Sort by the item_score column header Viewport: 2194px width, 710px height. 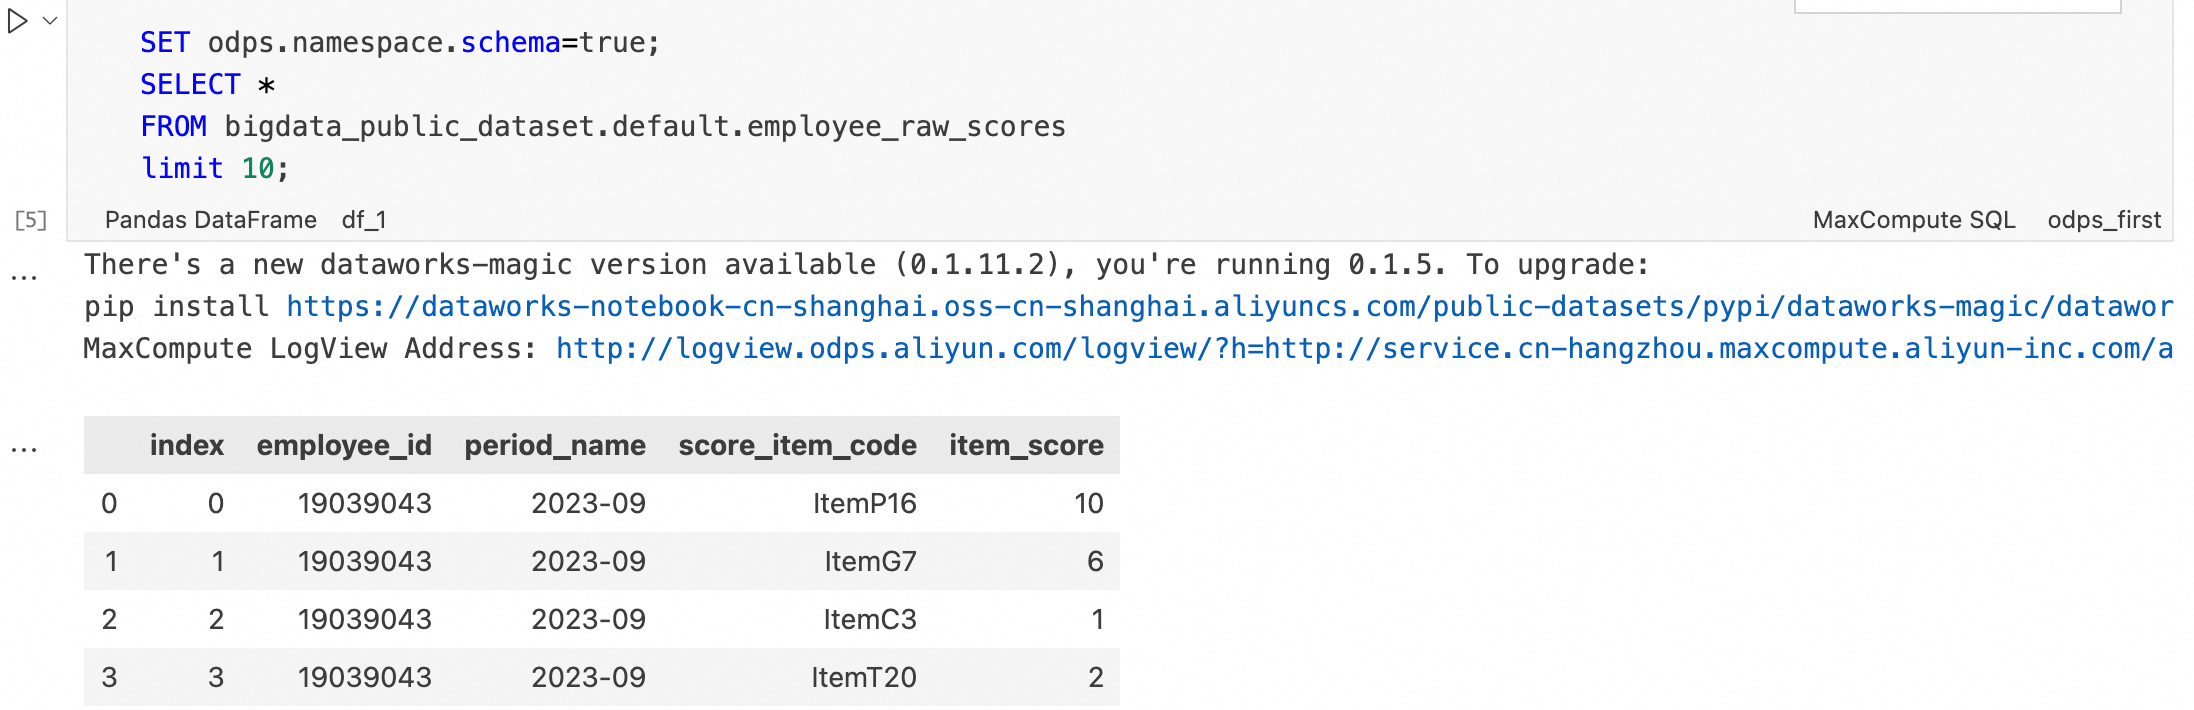[1026, 445]
